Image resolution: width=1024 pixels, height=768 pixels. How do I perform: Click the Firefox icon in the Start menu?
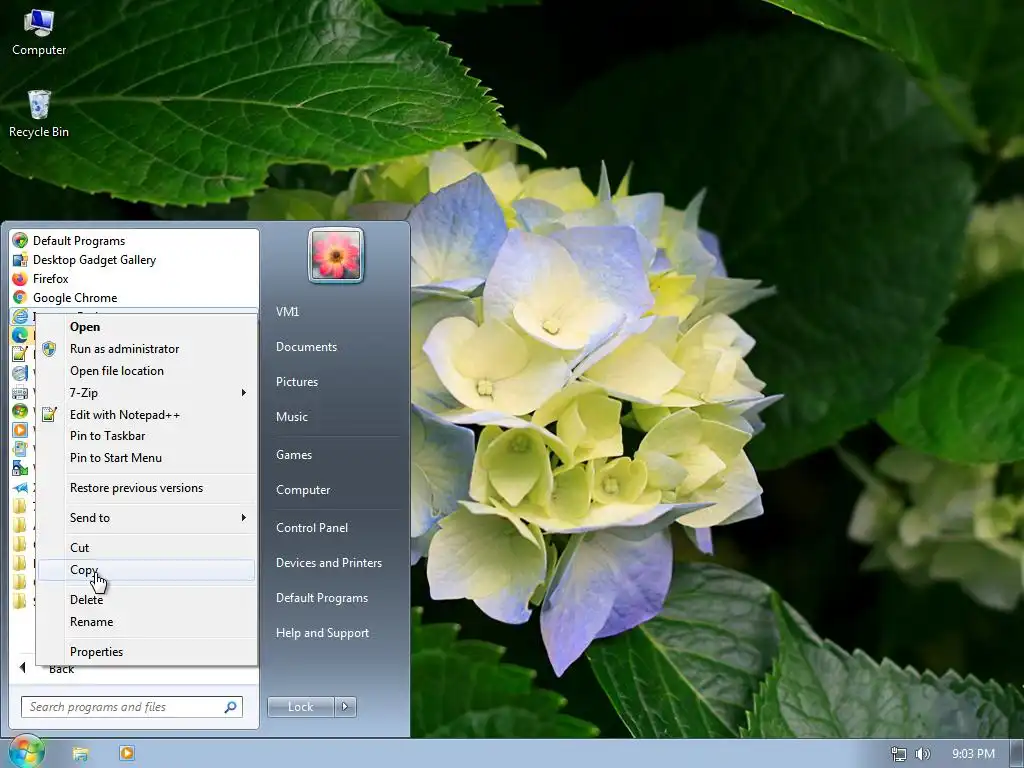[x=20, y=279]
